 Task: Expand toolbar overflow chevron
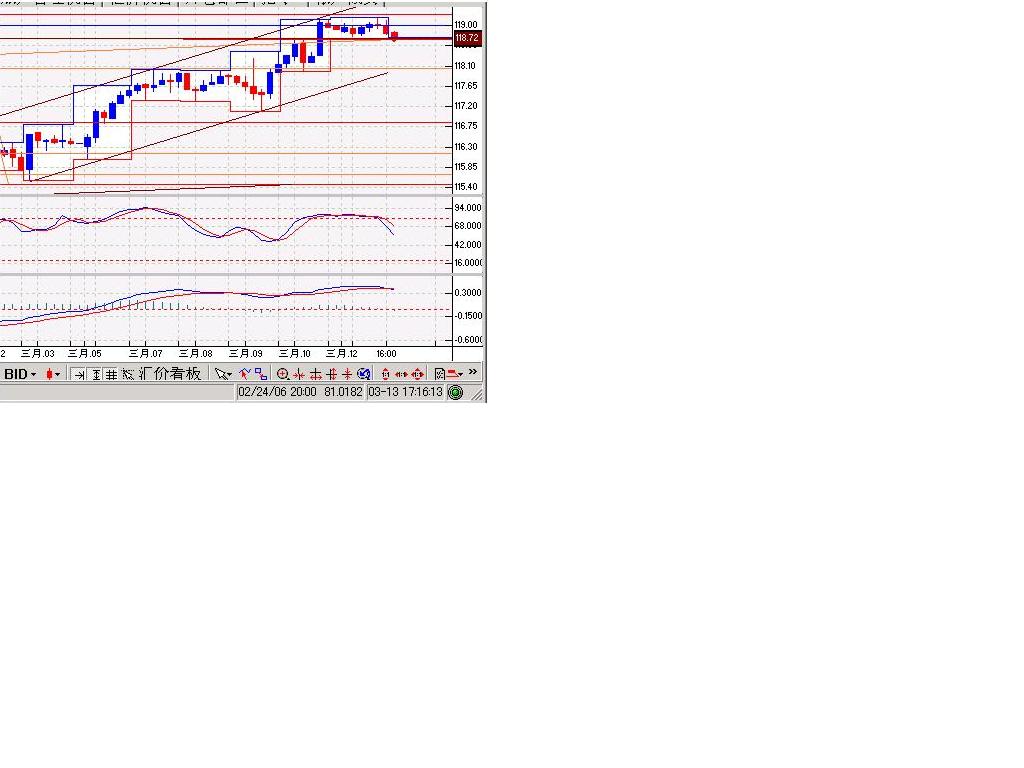click(x=473, y=372)
